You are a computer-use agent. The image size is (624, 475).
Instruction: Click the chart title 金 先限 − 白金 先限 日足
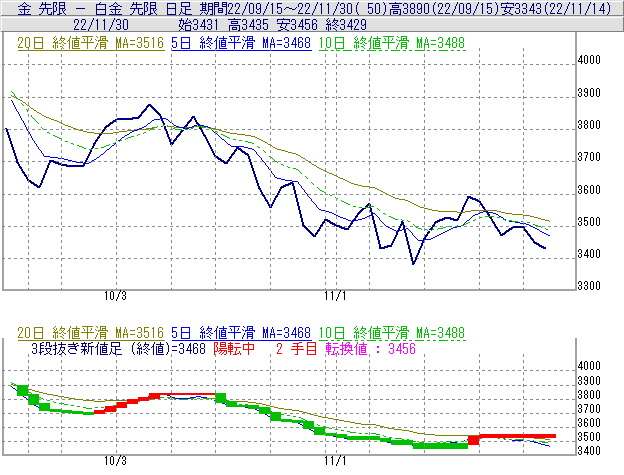[105, 8]
